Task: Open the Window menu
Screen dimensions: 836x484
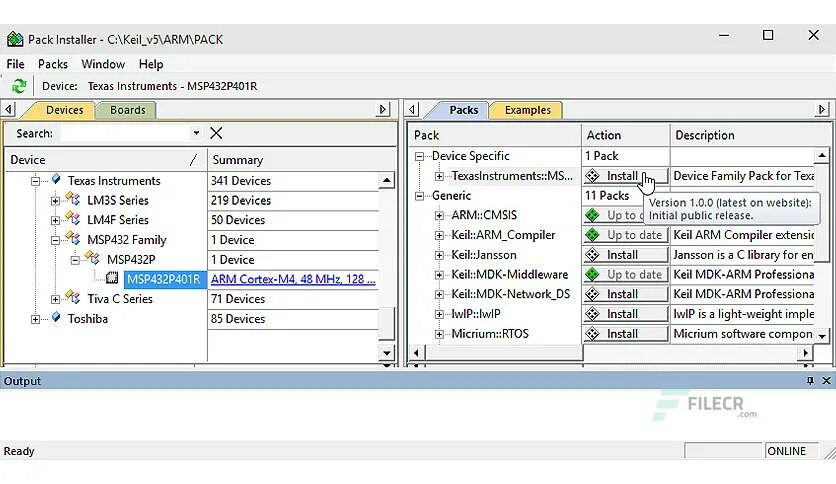Action: pos(103,64)
